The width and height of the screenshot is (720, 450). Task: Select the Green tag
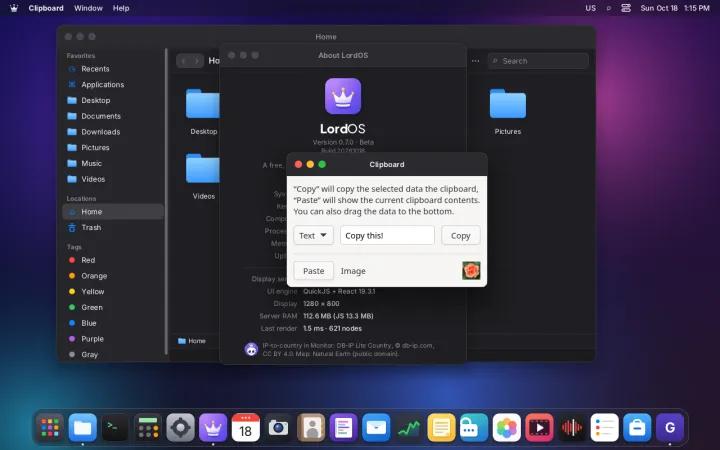coord(113,307)
